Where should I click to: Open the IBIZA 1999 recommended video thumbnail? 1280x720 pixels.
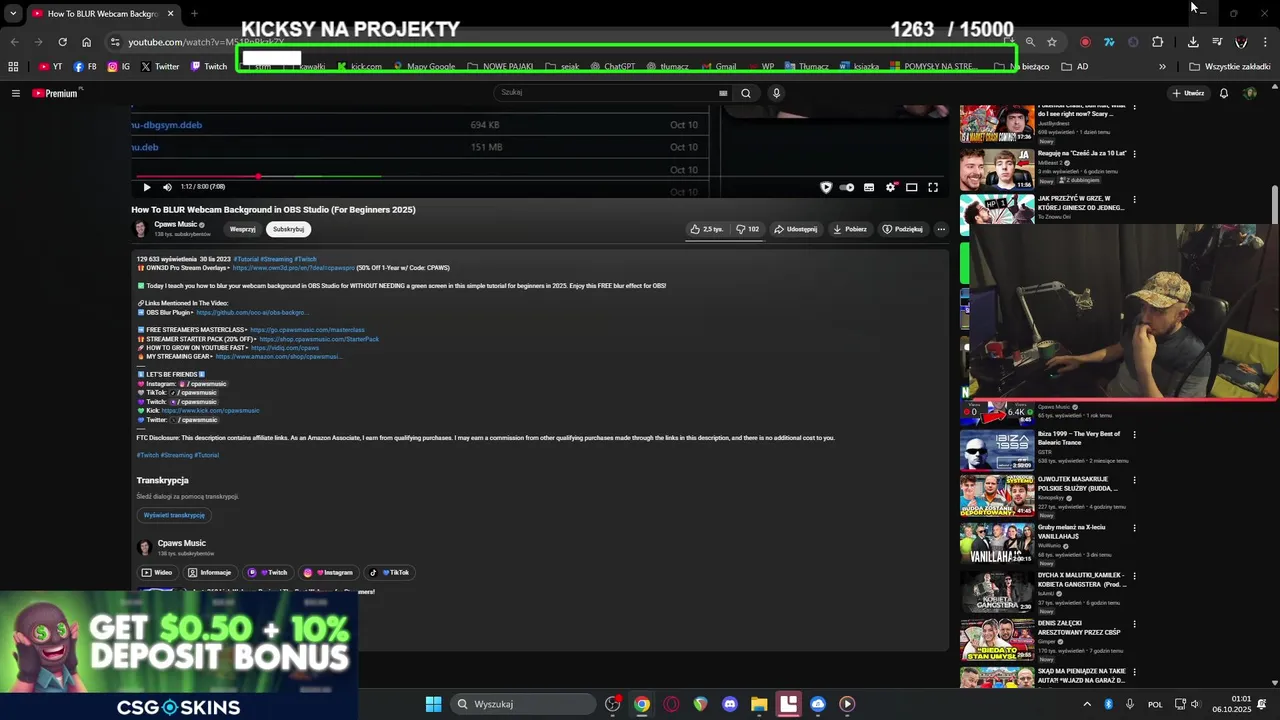coord(997,451)
